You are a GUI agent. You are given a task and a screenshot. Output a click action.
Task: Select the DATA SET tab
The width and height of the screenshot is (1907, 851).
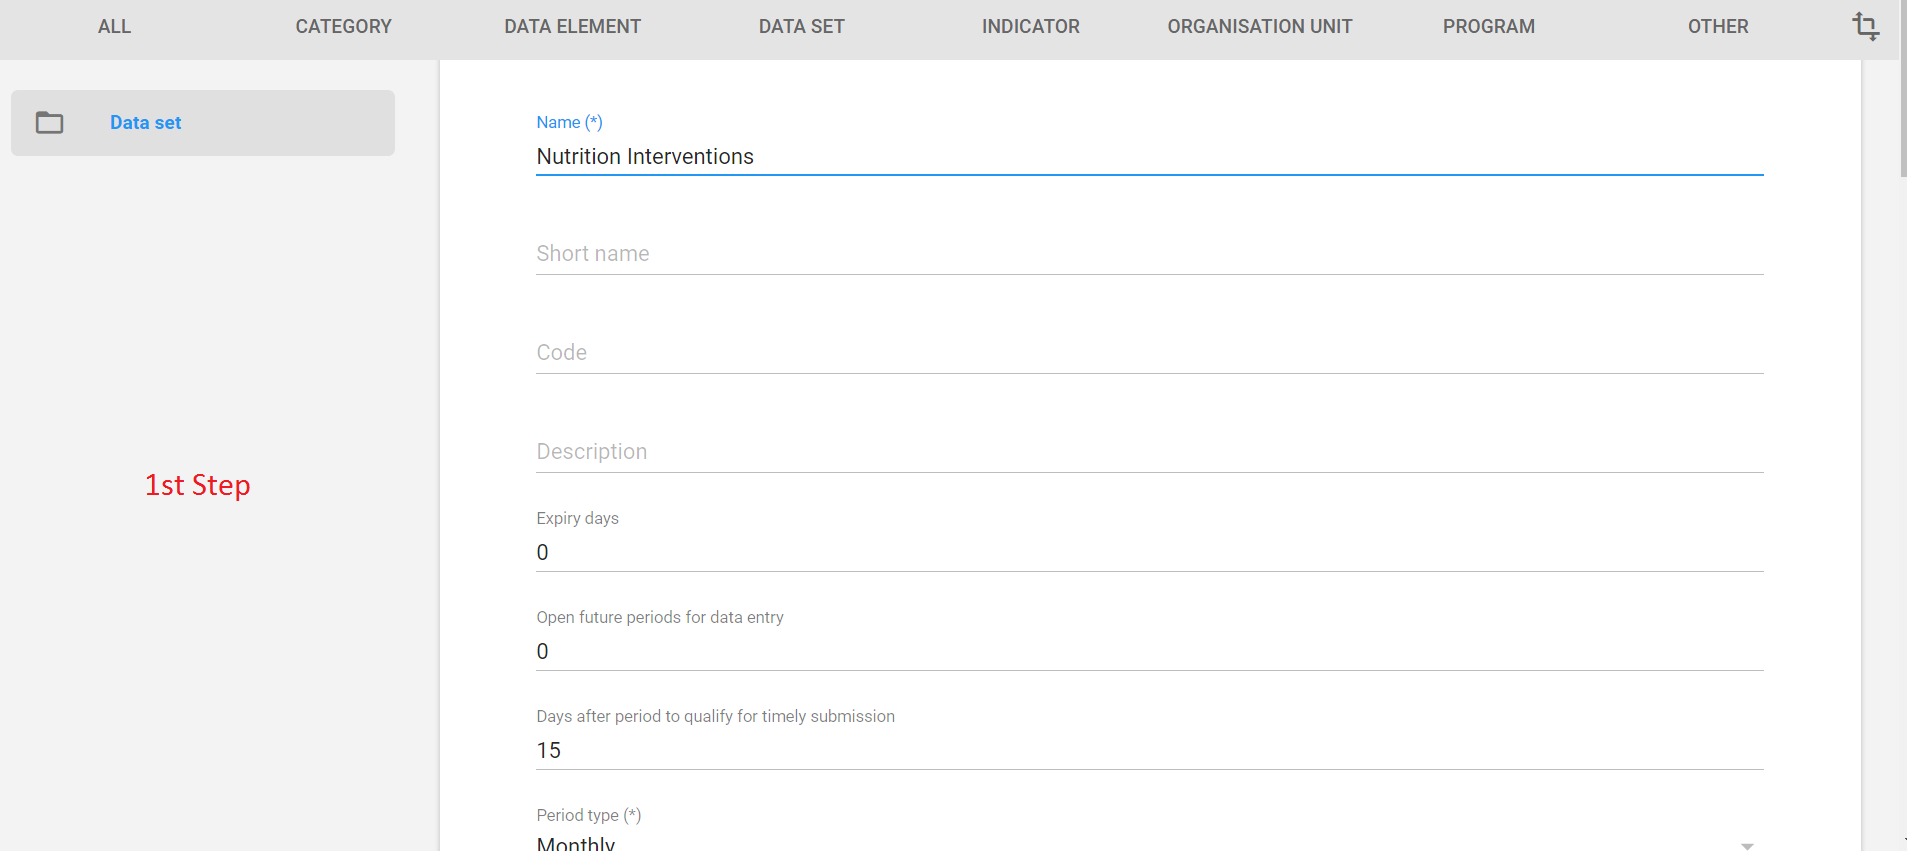[801, 27]
